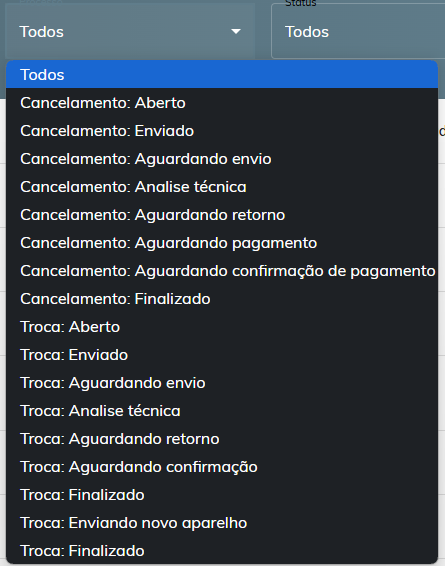445x566 pixels.
Task: Select Cancelamento: Finalizado
Action: click(222, 299)
